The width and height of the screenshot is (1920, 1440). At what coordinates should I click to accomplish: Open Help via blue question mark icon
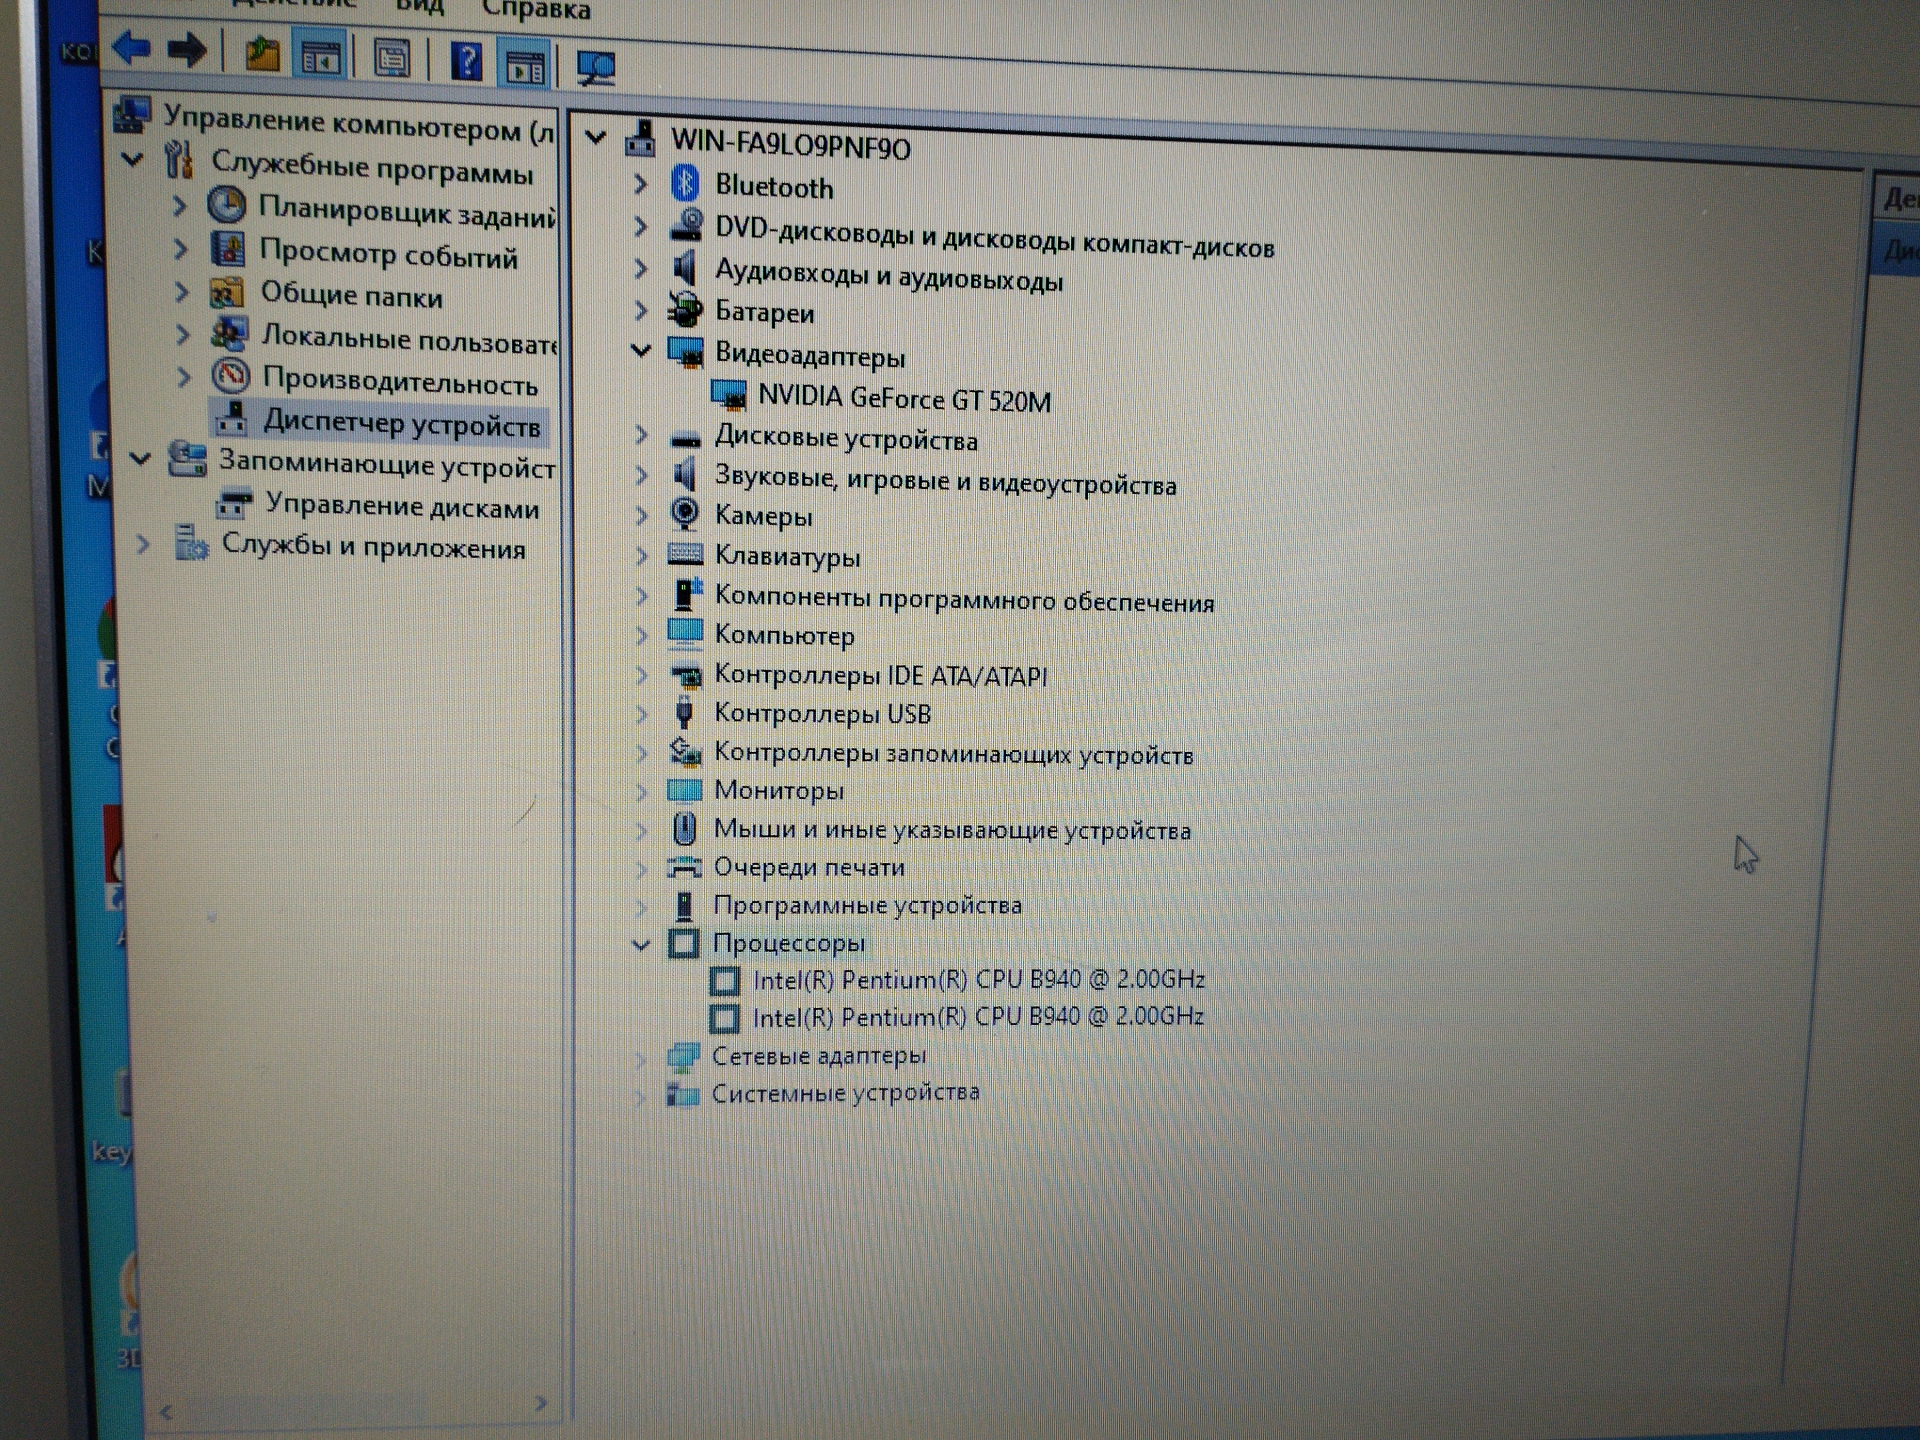(466, 62)
